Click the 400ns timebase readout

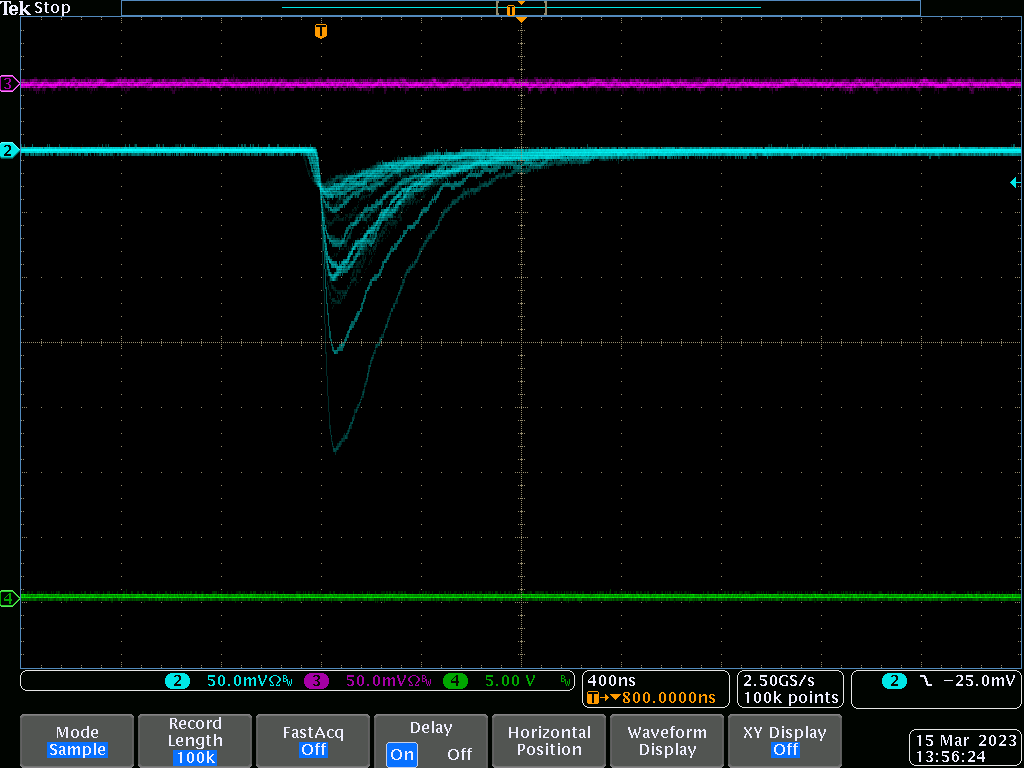(x=610, y=680)
